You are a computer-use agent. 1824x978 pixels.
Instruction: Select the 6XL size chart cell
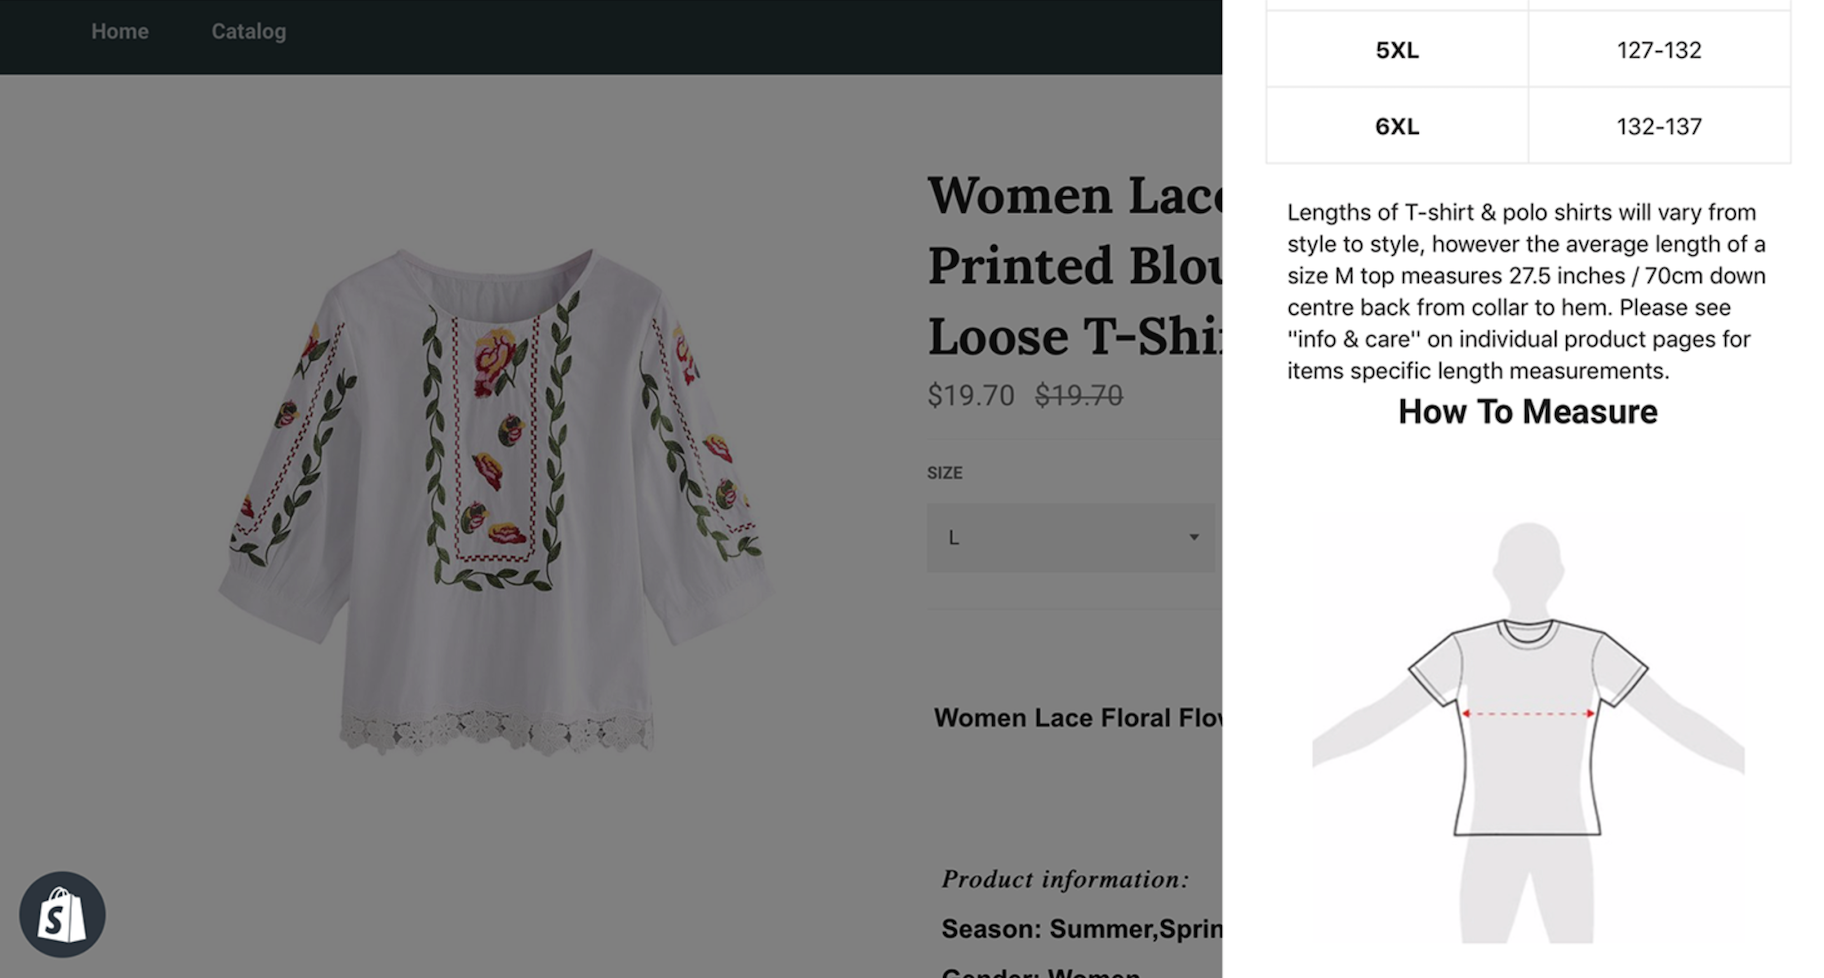click(x=1396, y=127)
